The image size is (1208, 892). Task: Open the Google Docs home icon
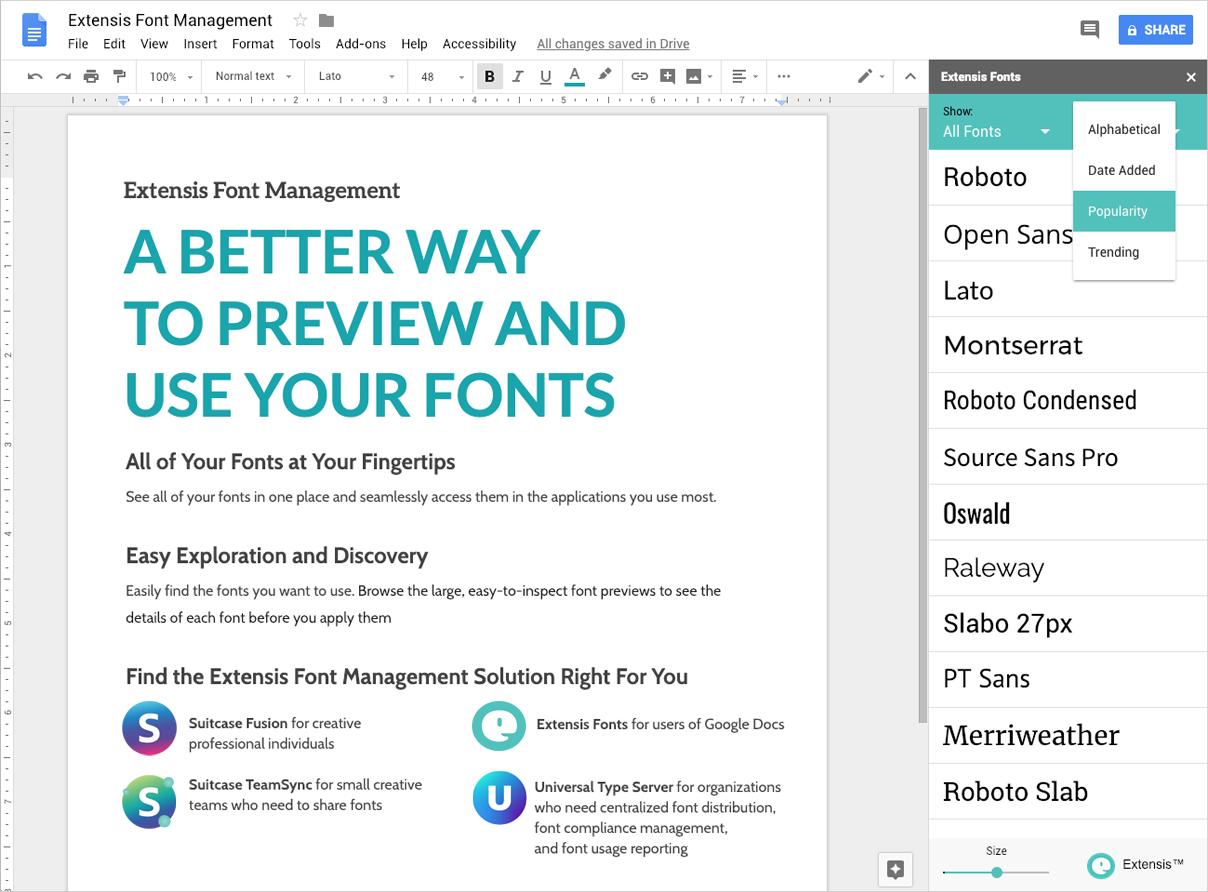[35, 30]
